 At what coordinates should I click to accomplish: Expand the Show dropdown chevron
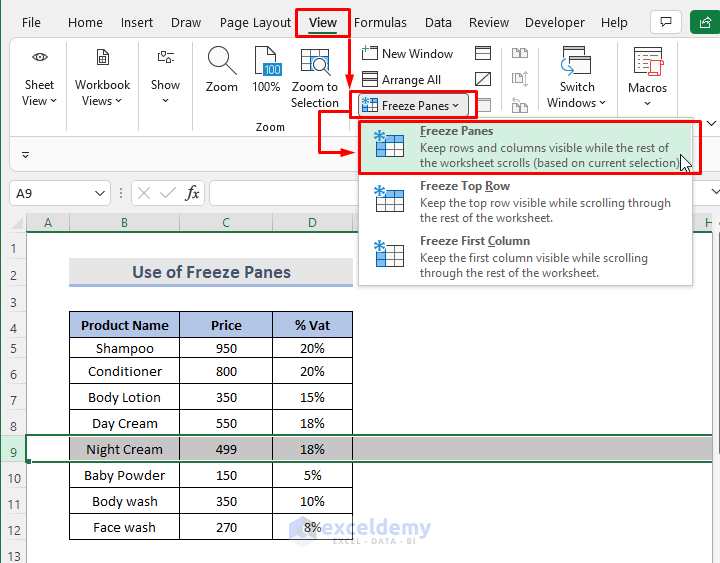[165, 101]
